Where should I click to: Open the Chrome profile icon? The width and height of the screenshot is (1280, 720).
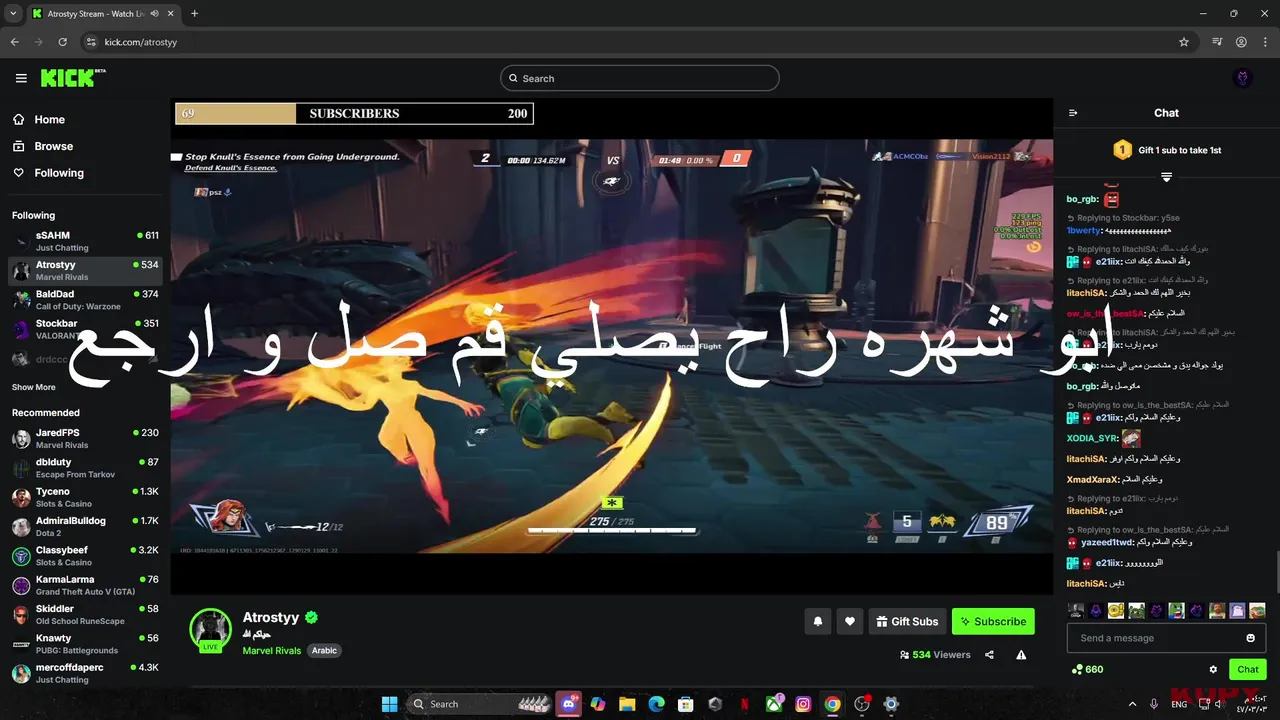coord(1241,42)
